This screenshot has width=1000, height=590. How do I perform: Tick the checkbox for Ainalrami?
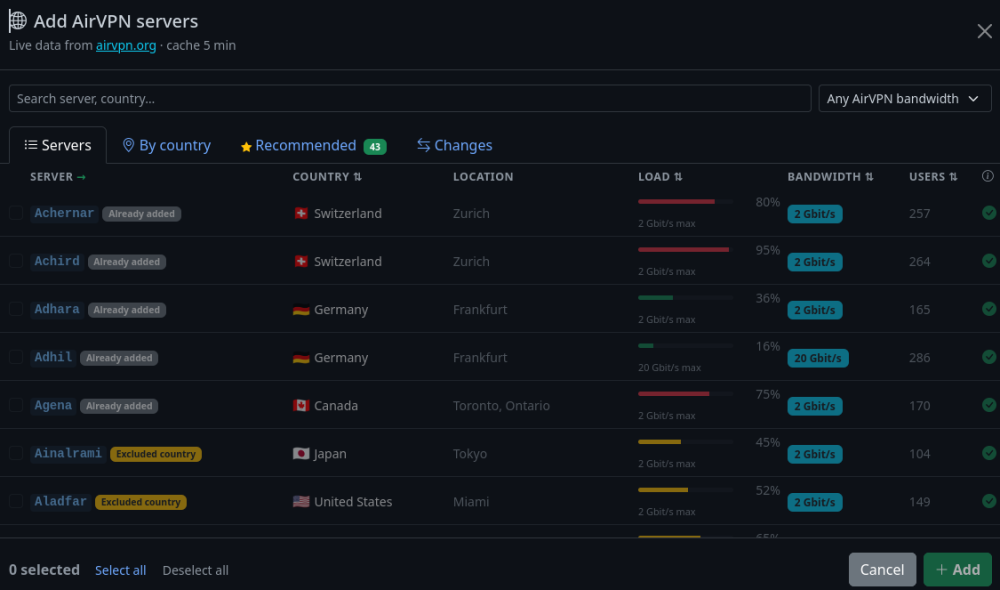tap(16, 453)
